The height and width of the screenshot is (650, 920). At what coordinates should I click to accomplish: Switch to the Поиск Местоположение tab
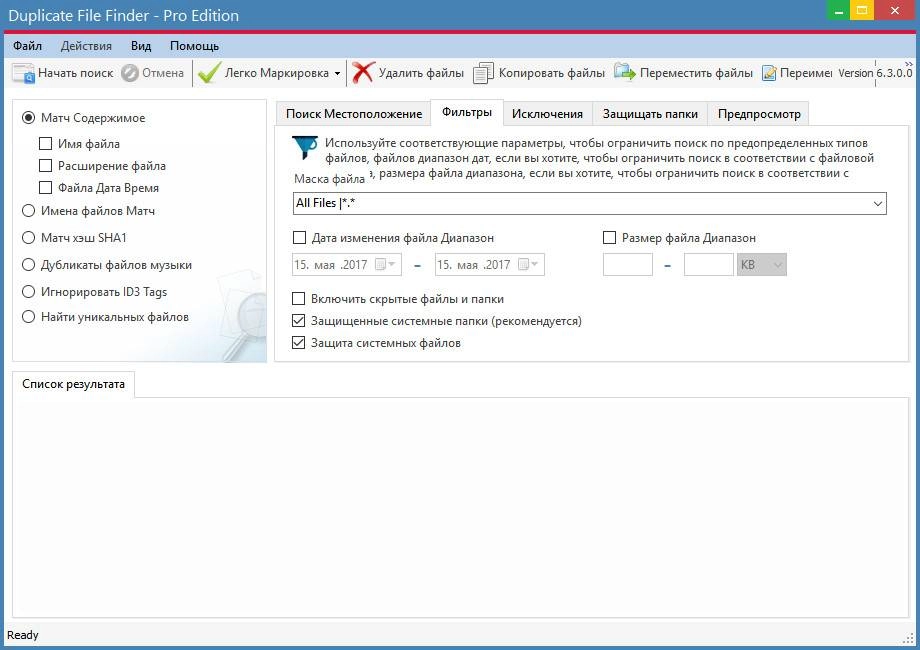(354, 114)
